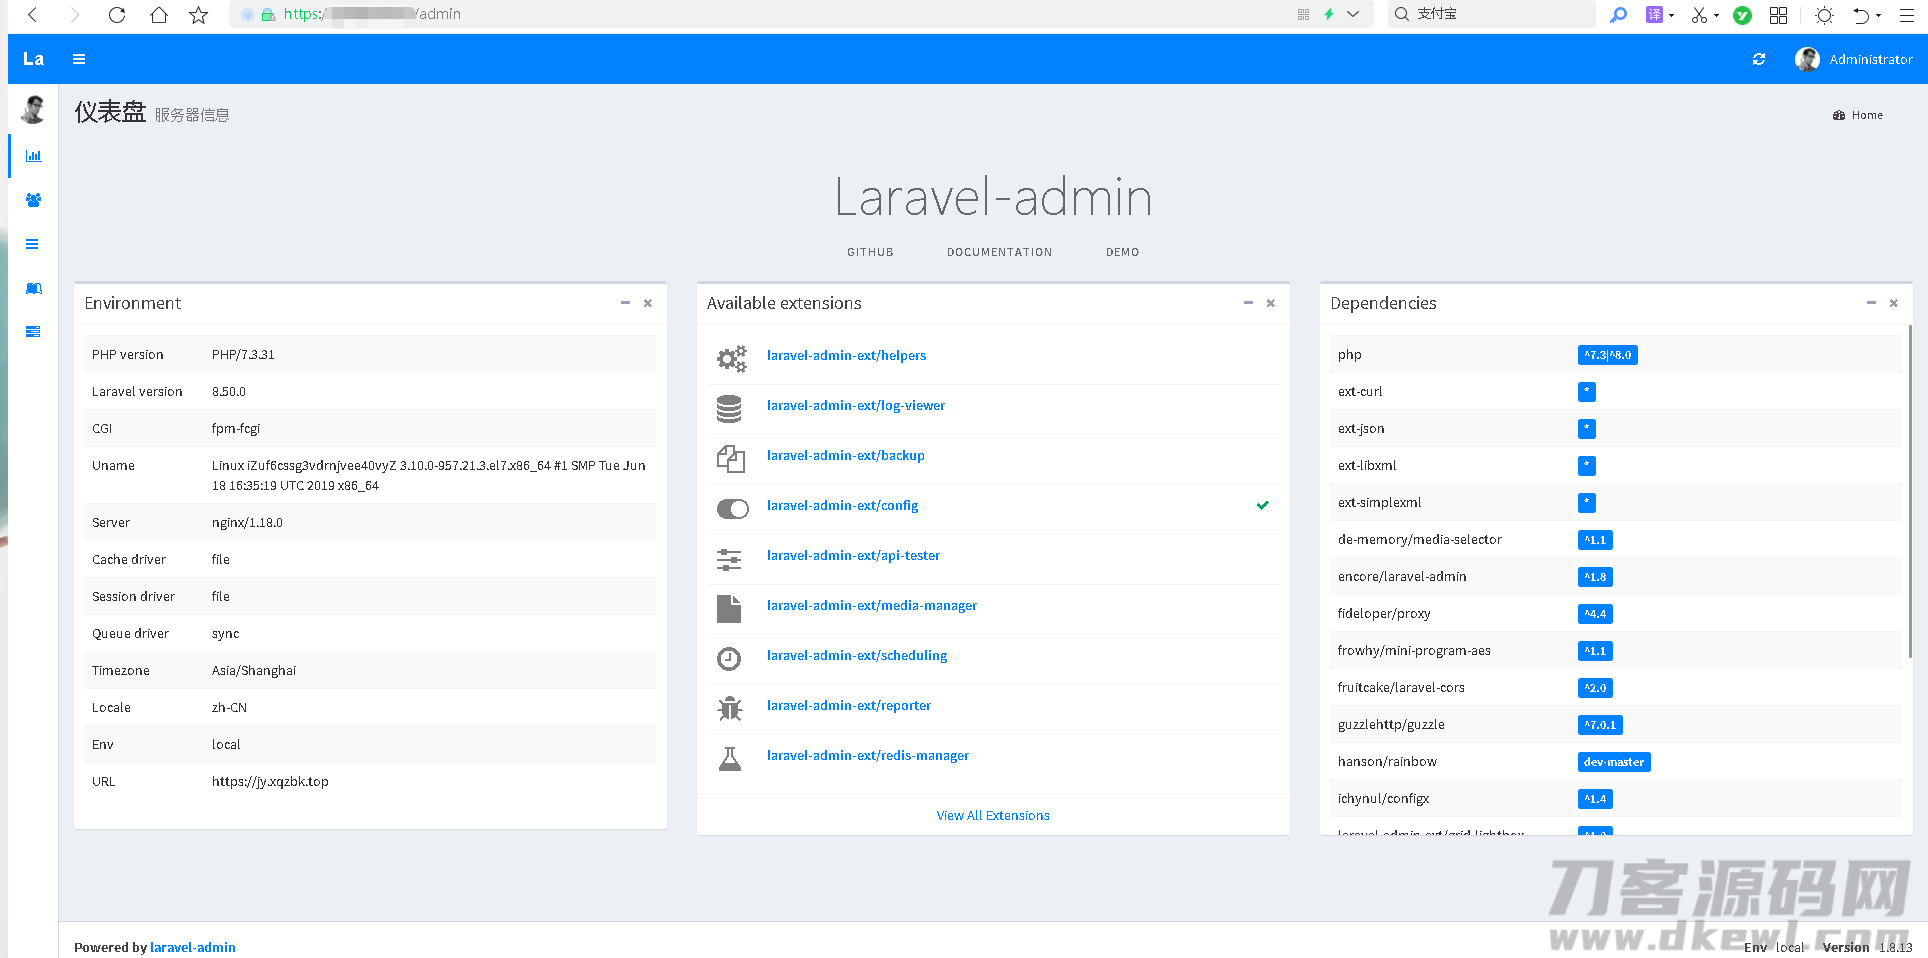This screenshot has width=1928, height=958.
Task: Click the green shield checkmark icon
Action: pos(1742,15)
